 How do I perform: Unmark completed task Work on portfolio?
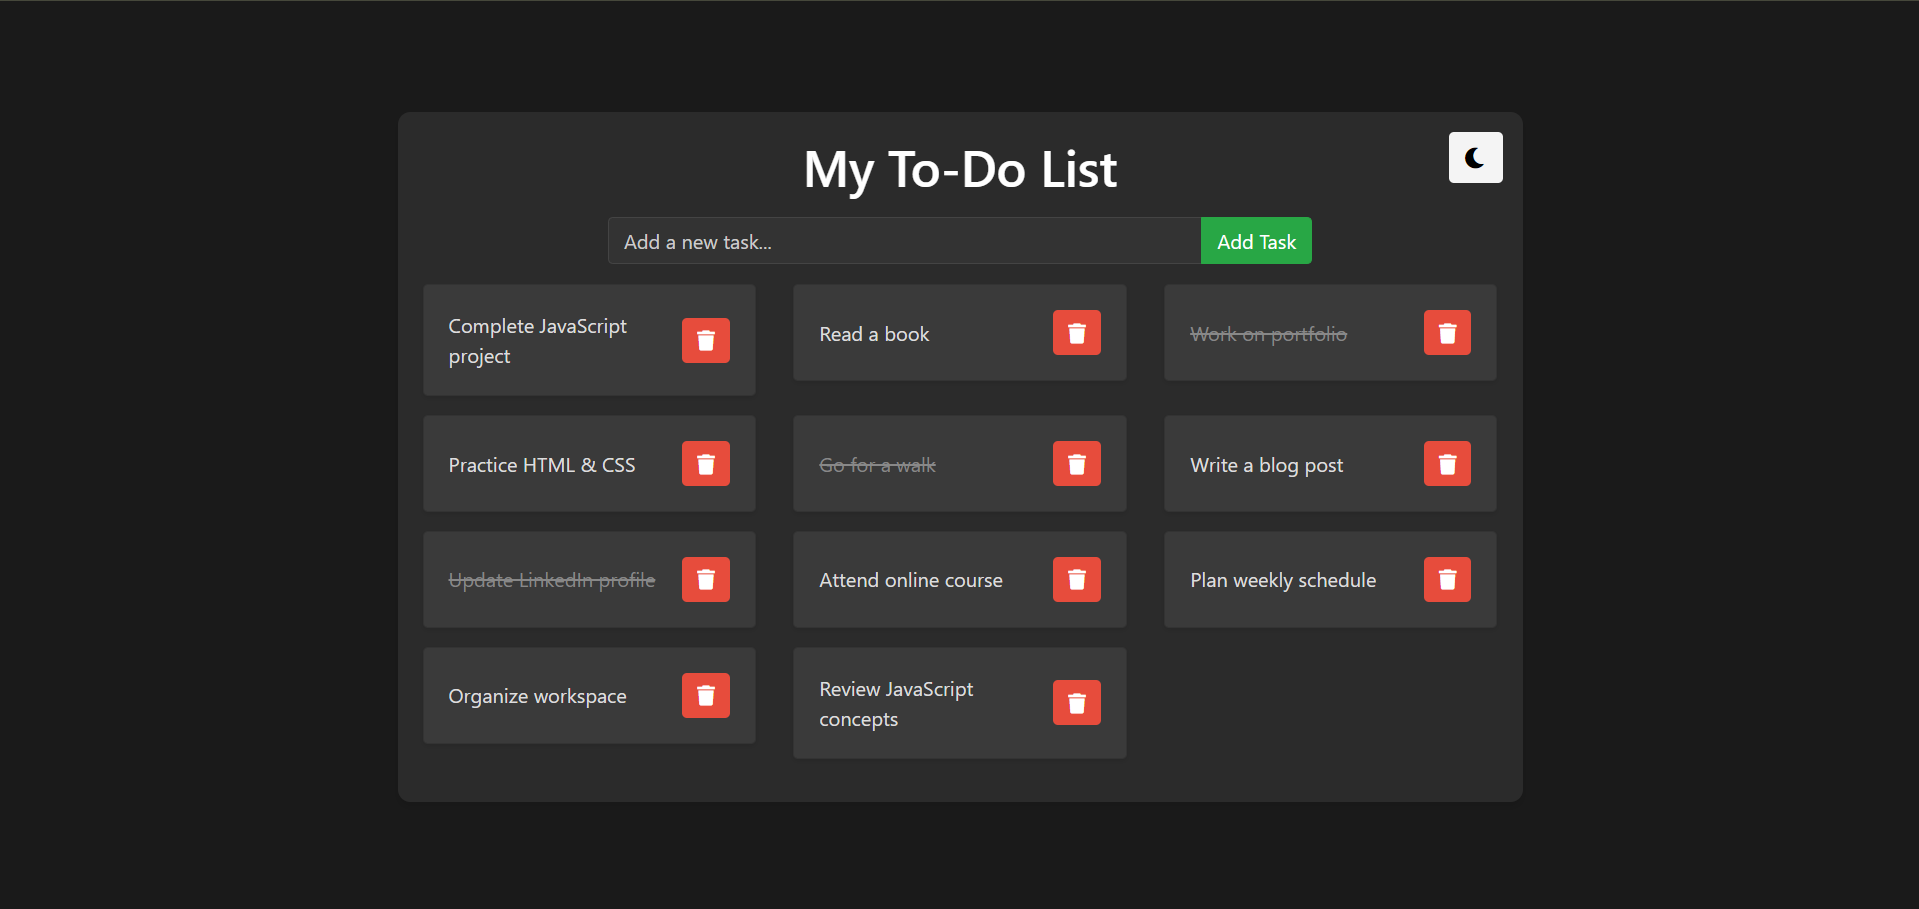coord(1267,334)
